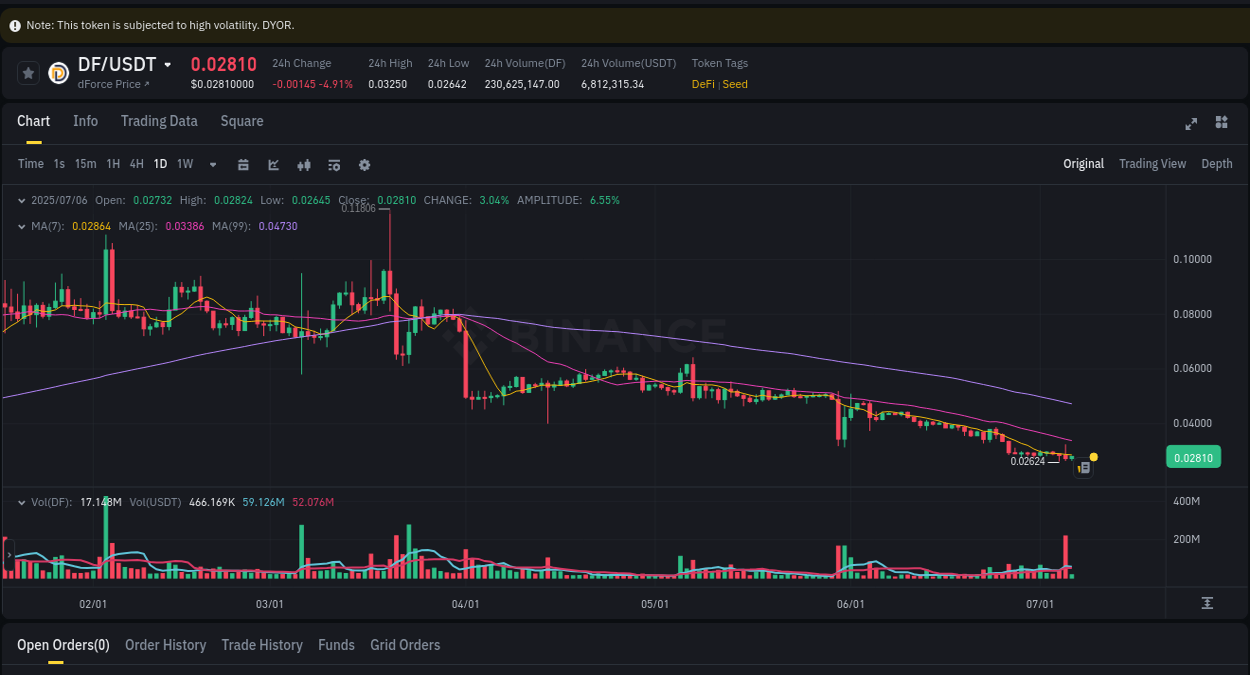Open the chart settings gear icon
The width and height of the screenshot is (1250, 675).
point(364,164)
